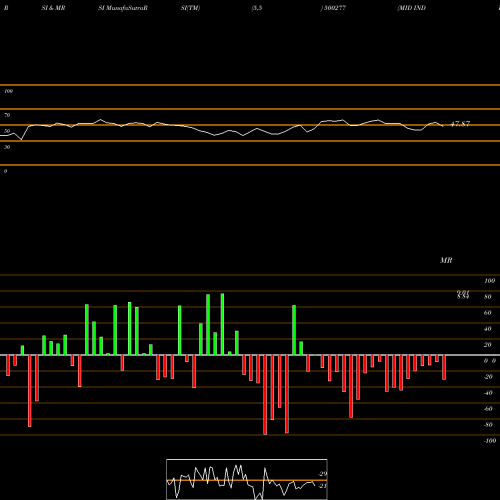This screenshot has height=500, width=500.
Task: Click the MR axis label 80
Action: click(x=488, y=297)
